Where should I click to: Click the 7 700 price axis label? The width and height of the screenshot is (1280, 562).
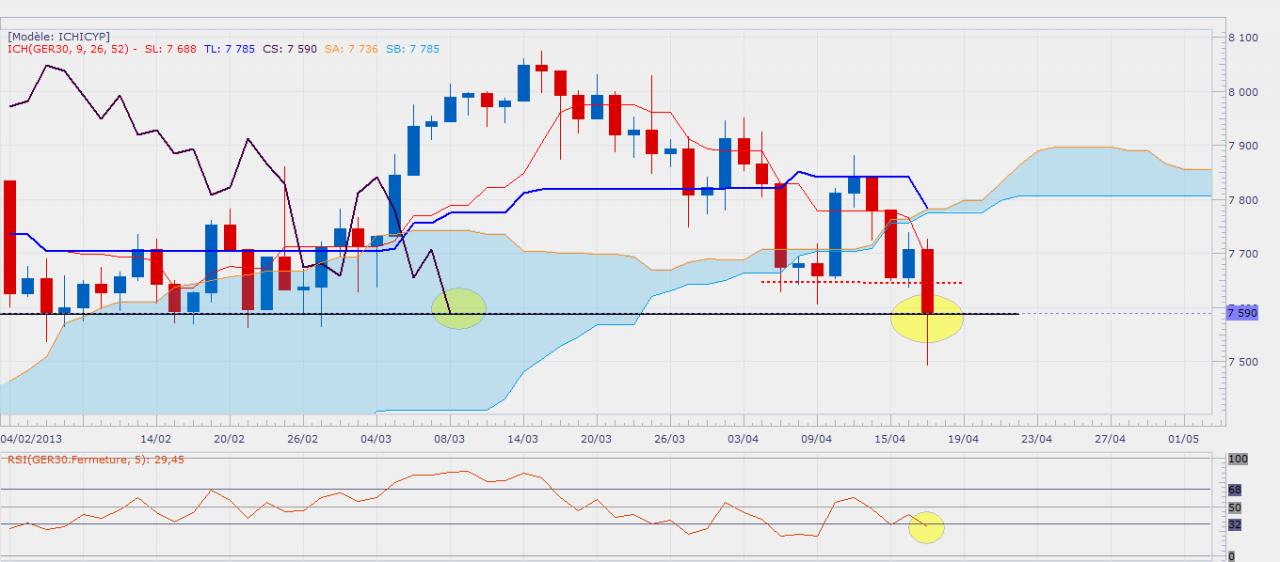(x=1243, y=254)
